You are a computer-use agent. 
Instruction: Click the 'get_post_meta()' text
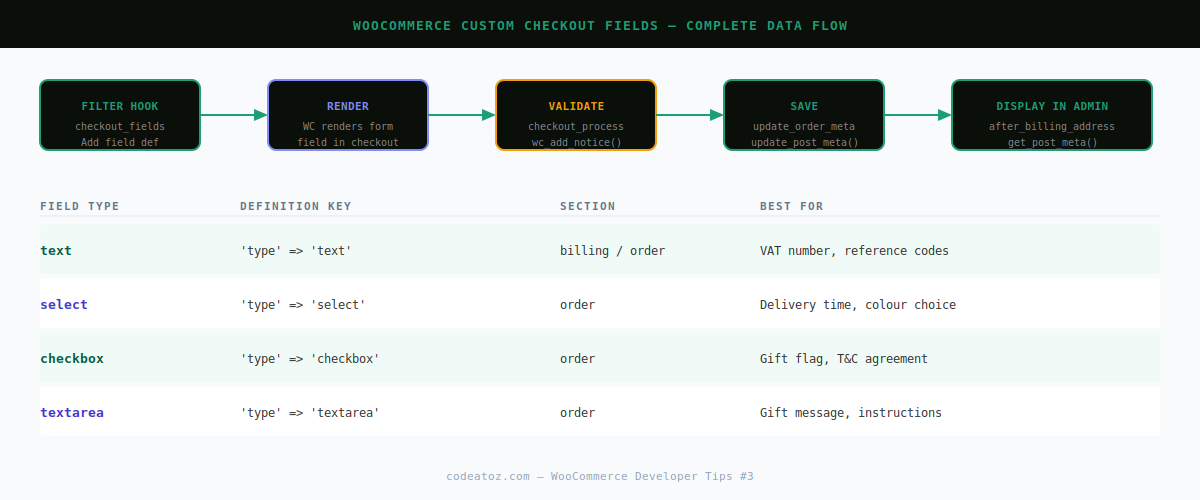pos(1052,142)
